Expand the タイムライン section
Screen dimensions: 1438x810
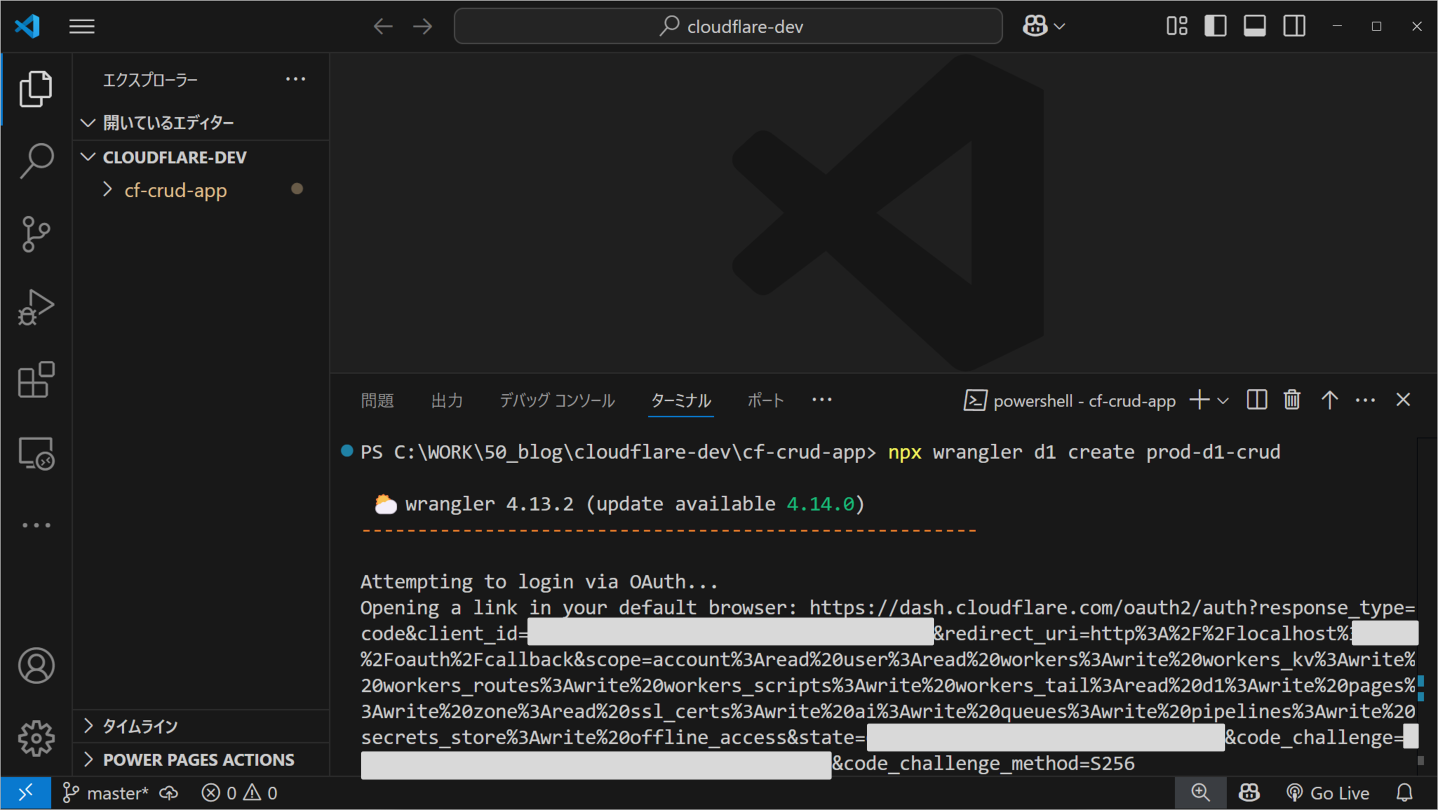pos(201,726)
